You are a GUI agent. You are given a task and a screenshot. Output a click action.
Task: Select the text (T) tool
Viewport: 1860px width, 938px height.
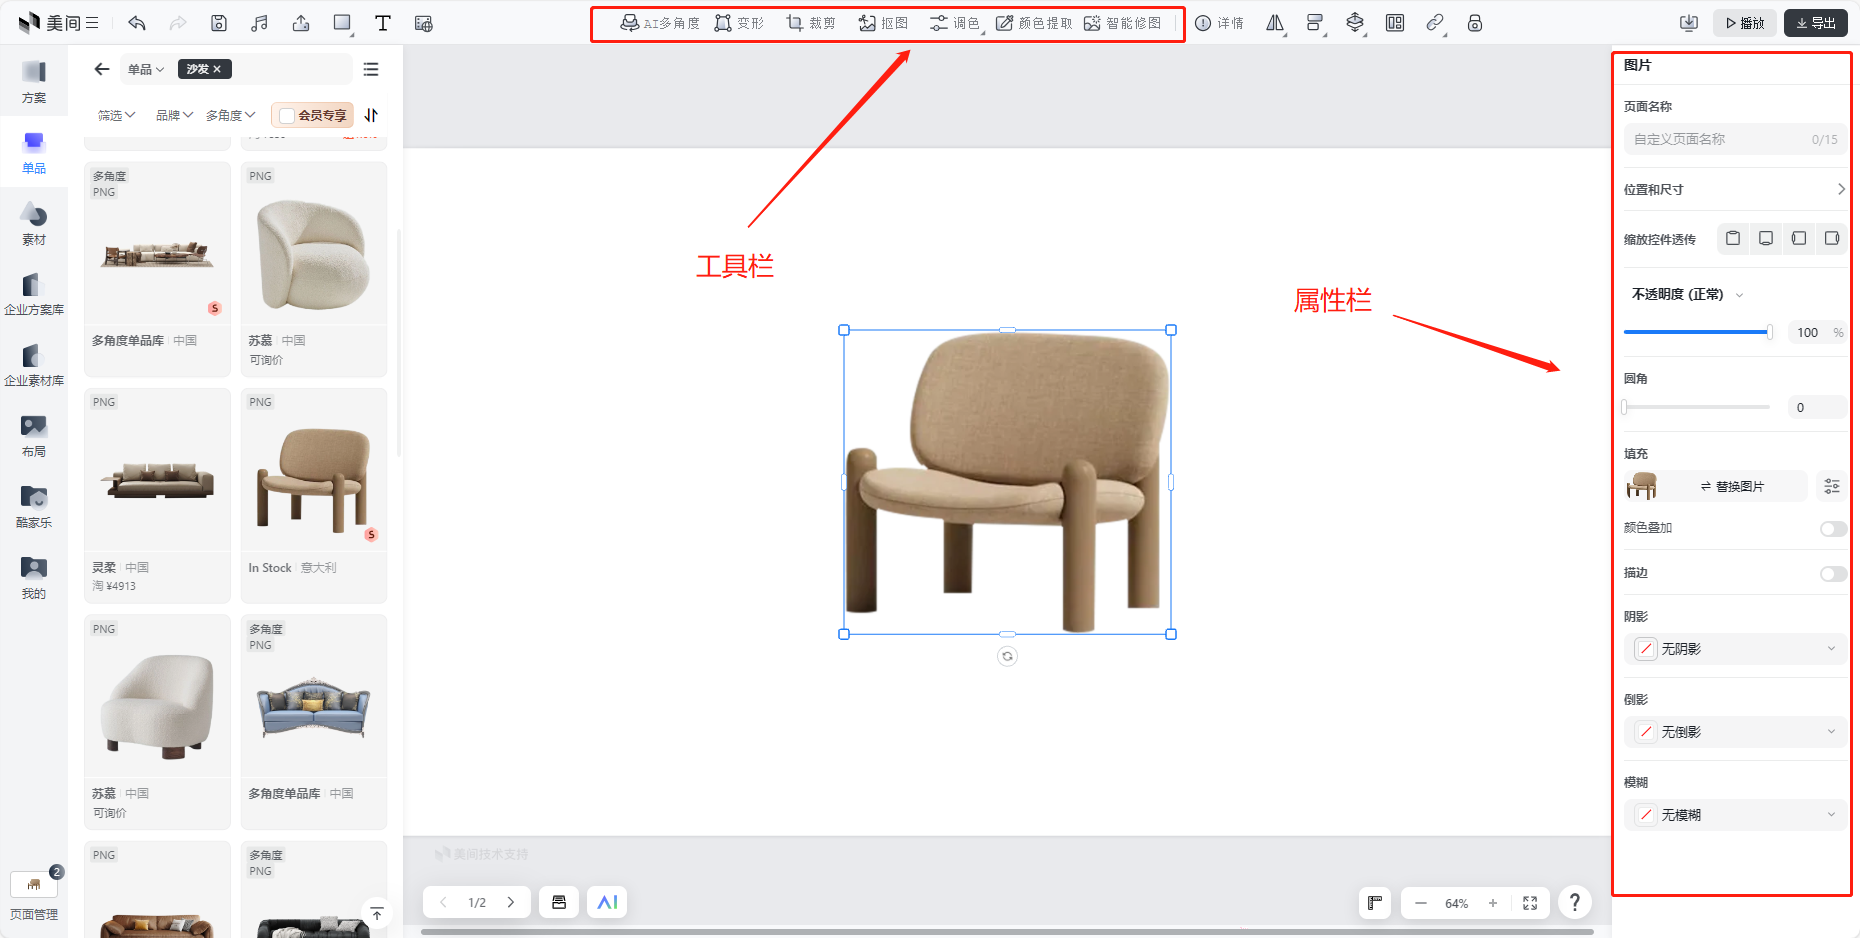pos(382,23)
